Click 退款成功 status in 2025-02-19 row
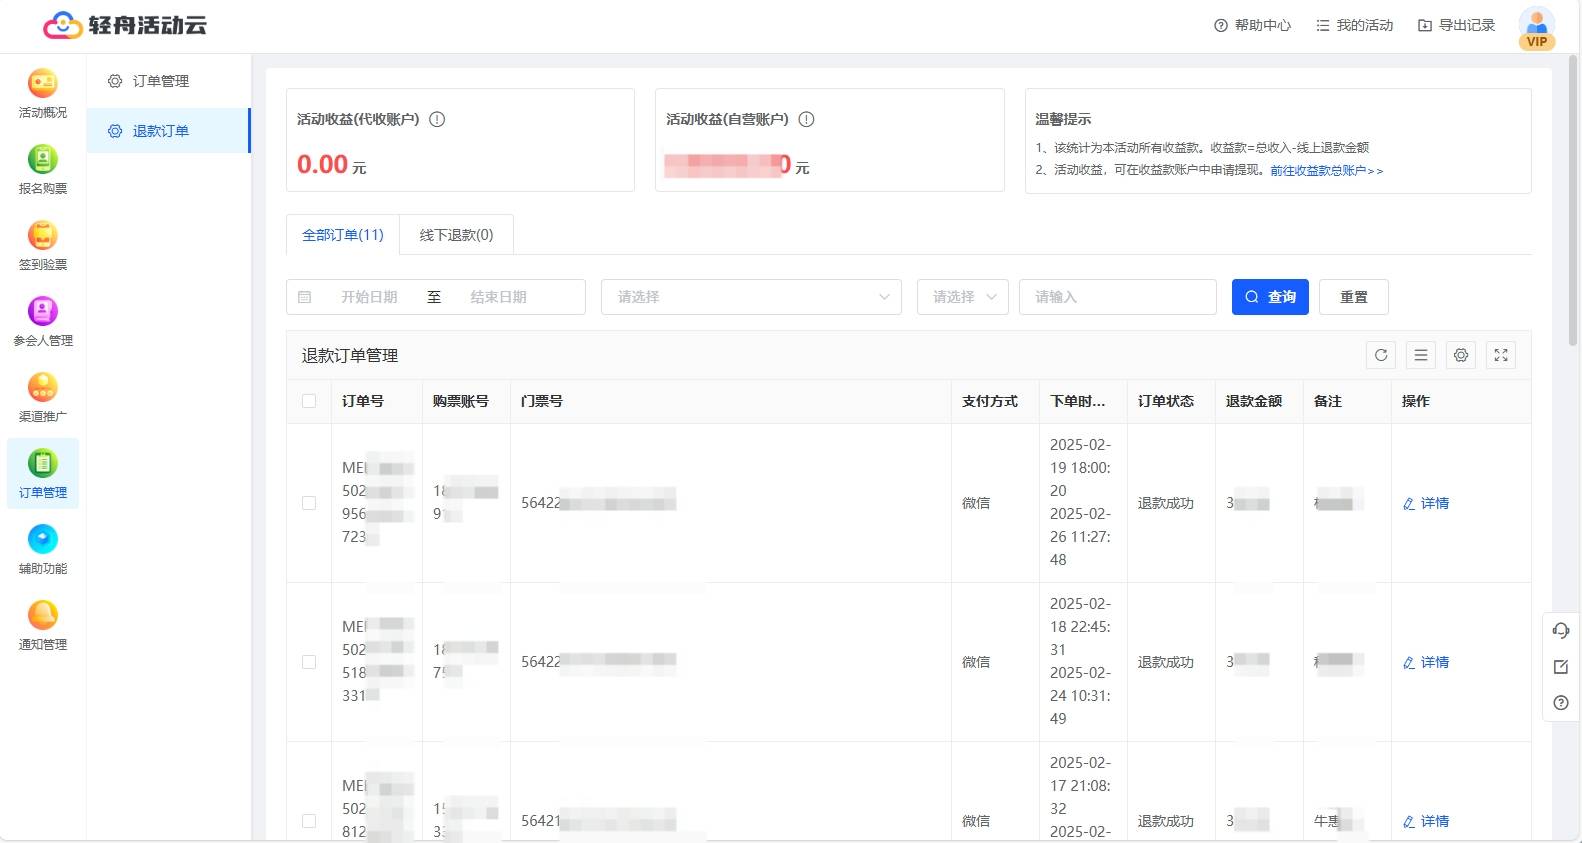Screen dimensions: 1582x843 pos(1166,503)
